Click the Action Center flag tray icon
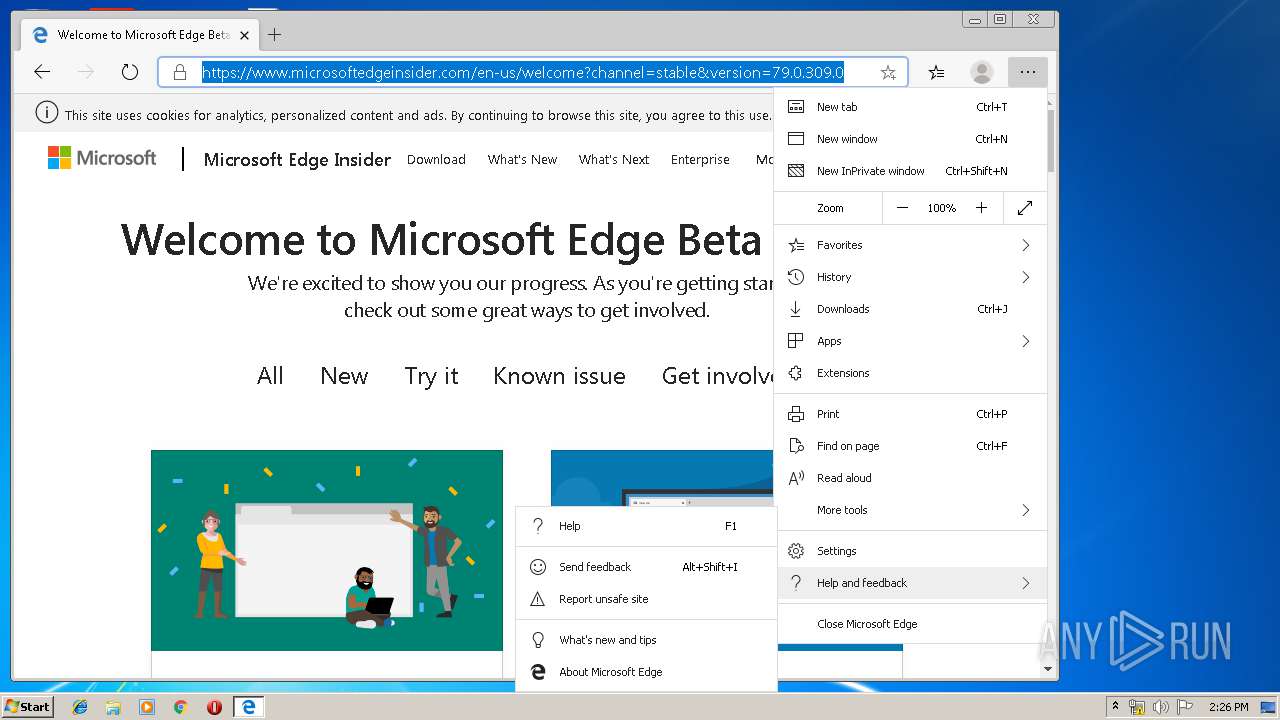1280x720 pixels. pyautogui.click(x=1184, y=707)
